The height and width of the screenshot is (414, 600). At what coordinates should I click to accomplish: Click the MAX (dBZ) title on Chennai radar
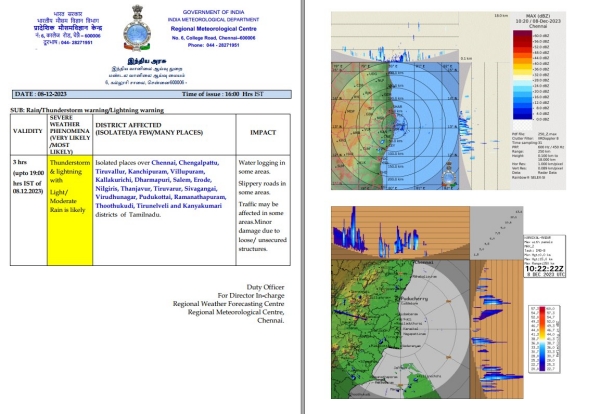pos(538,16)
